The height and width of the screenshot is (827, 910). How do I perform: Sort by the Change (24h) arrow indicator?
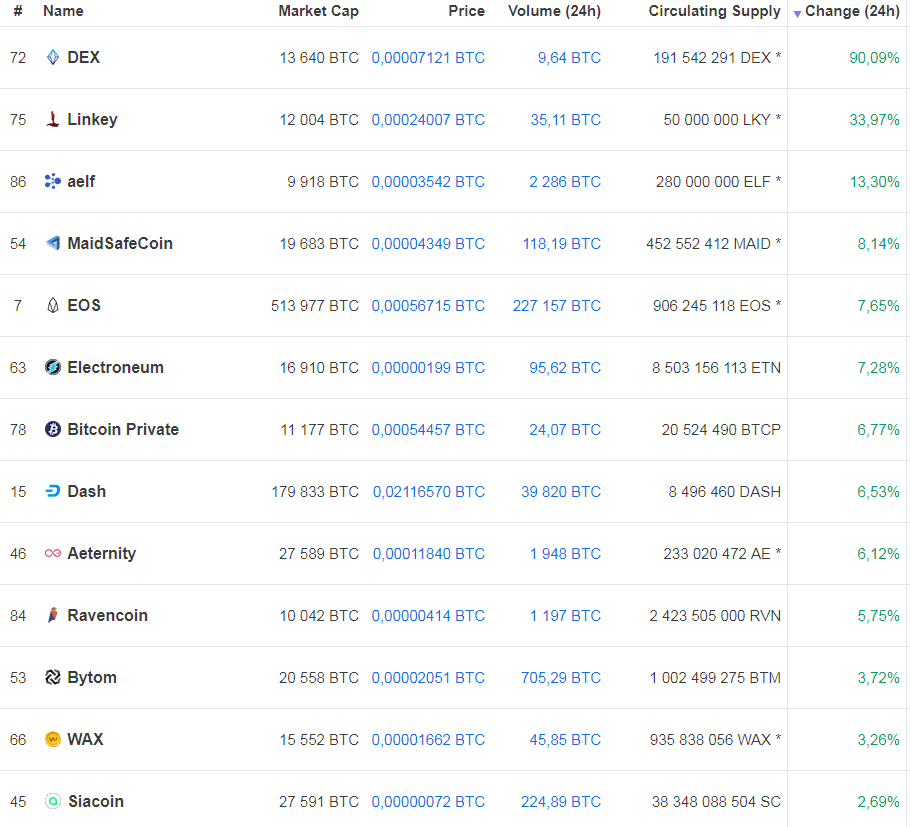coord(797,13)
